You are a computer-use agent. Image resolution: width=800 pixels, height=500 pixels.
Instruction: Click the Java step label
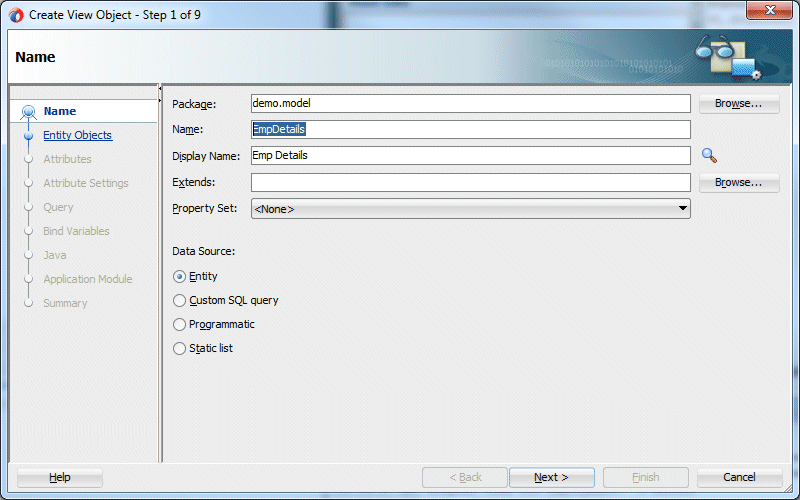[55, 255]
